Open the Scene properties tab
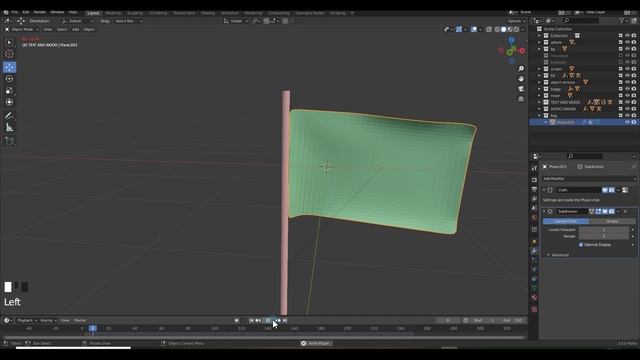 coord(534,208)
